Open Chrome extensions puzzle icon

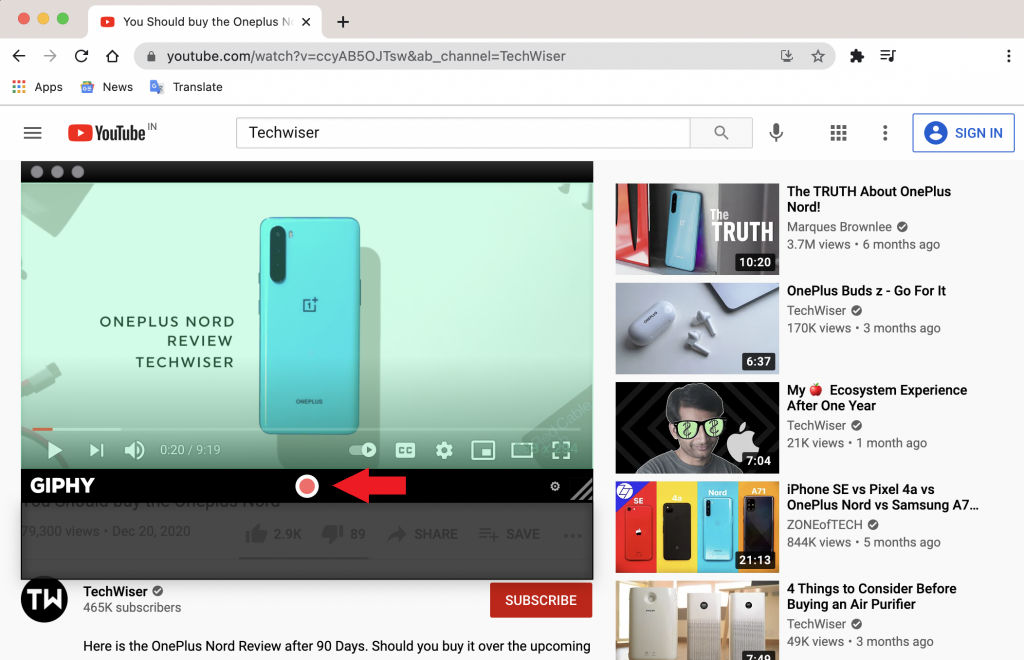pyautogui.click(x=857, y=56)
